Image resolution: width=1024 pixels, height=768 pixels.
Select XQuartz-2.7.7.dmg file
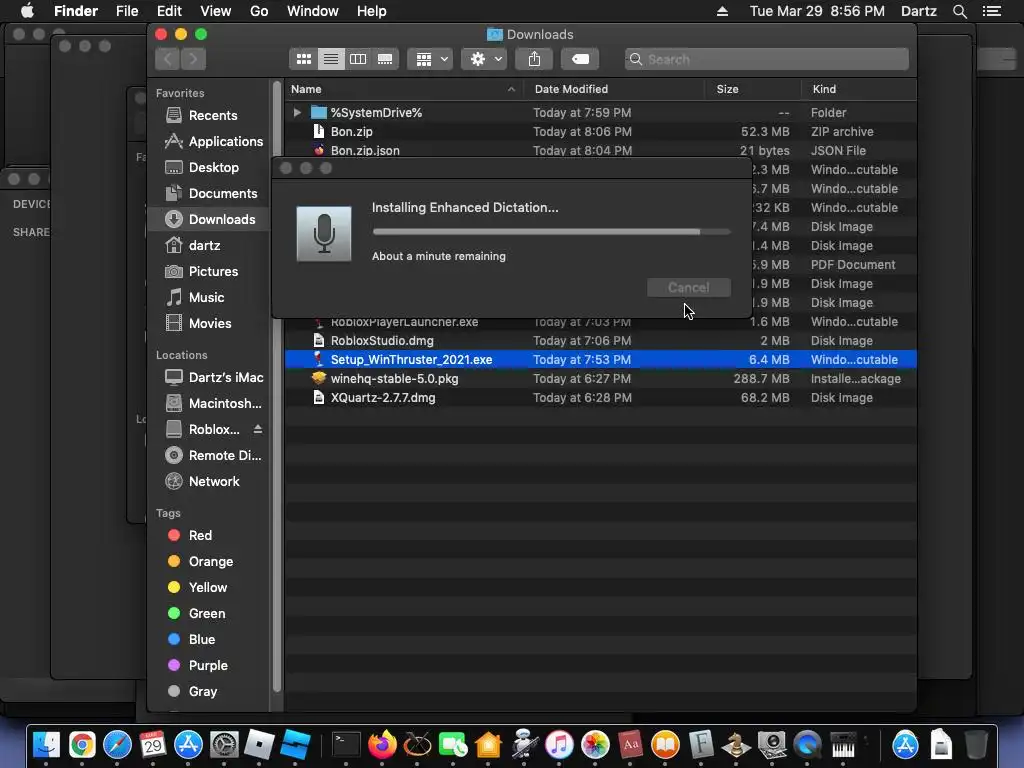[601, 398]
